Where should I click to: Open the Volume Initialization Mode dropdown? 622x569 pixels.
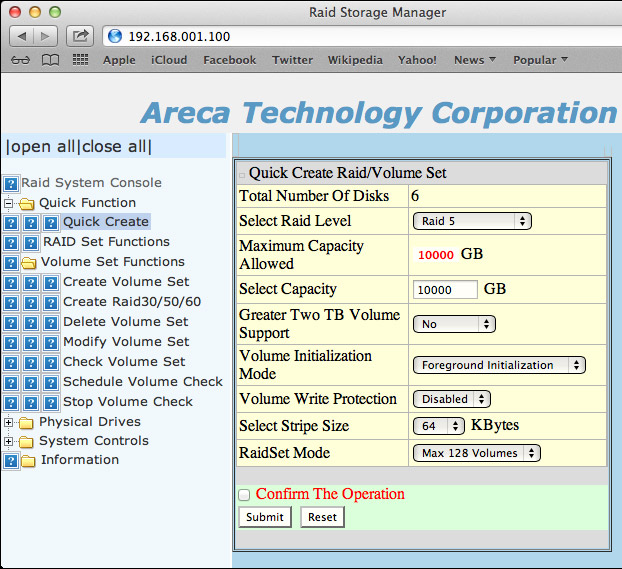point(499,365)
